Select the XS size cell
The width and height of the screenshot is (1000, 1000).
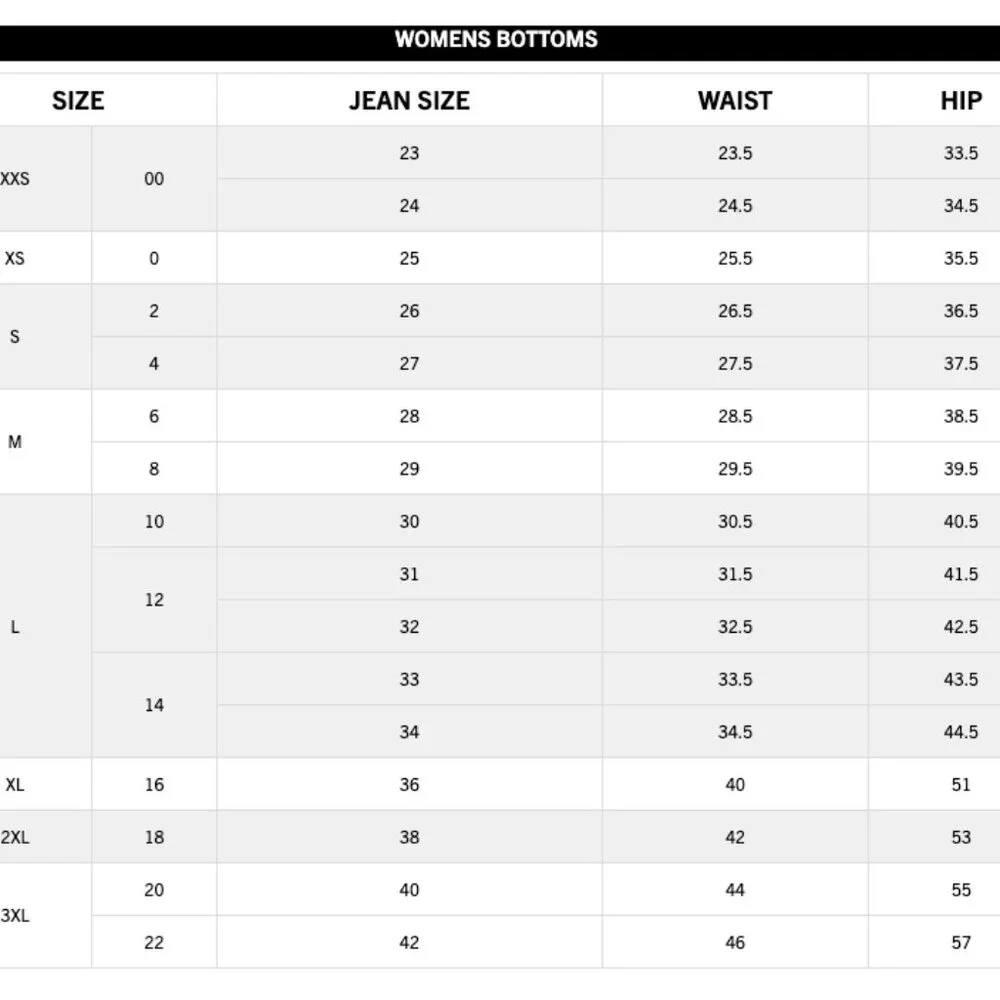15,258
